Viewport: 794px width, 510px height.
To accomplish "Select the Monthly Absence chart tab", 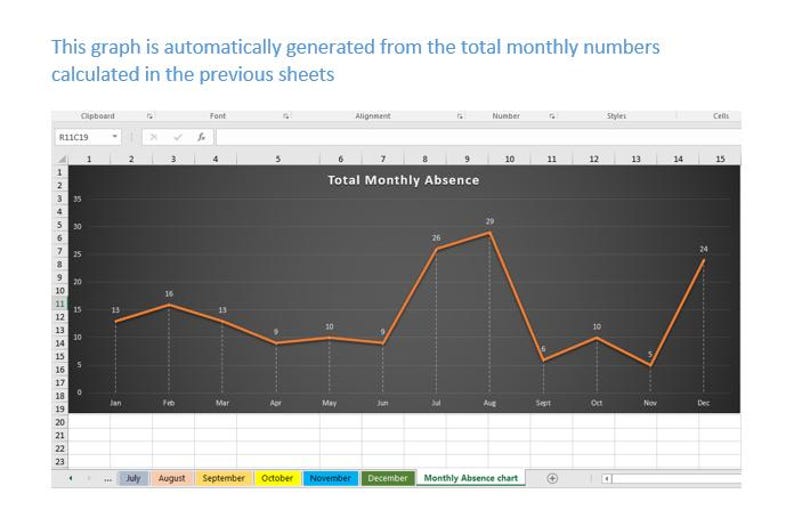I will tap(470, 478).
